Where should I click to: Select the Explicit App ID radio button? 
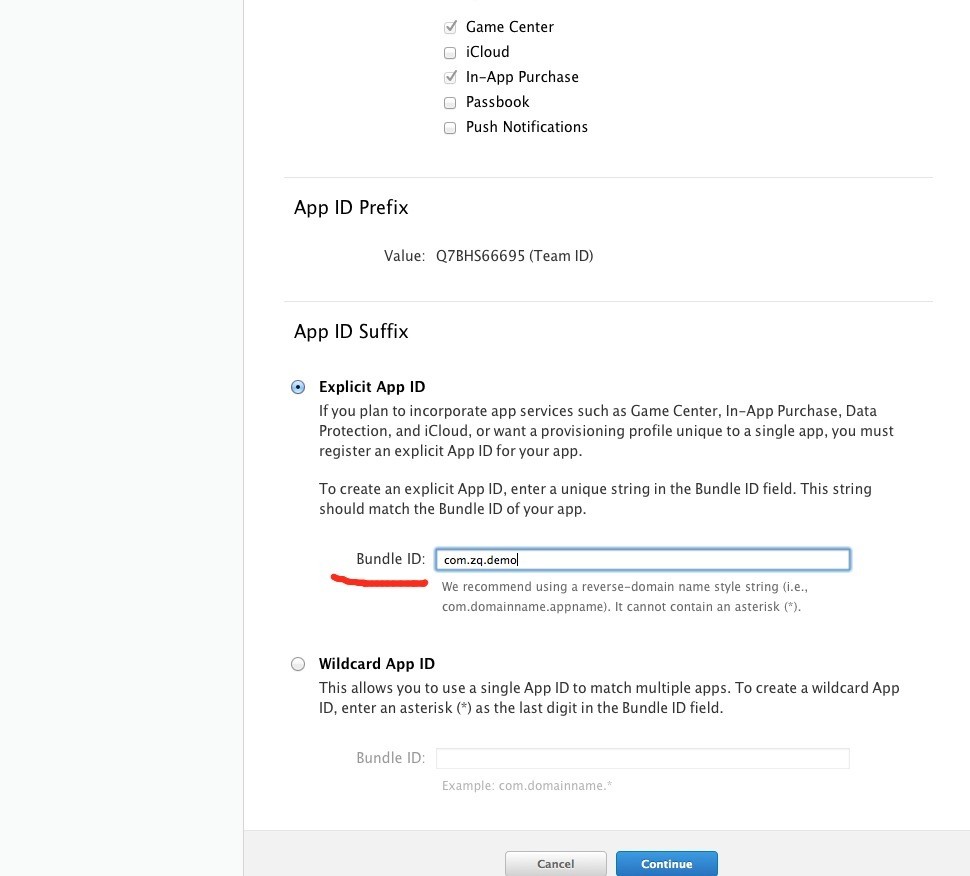pos(298,387)
